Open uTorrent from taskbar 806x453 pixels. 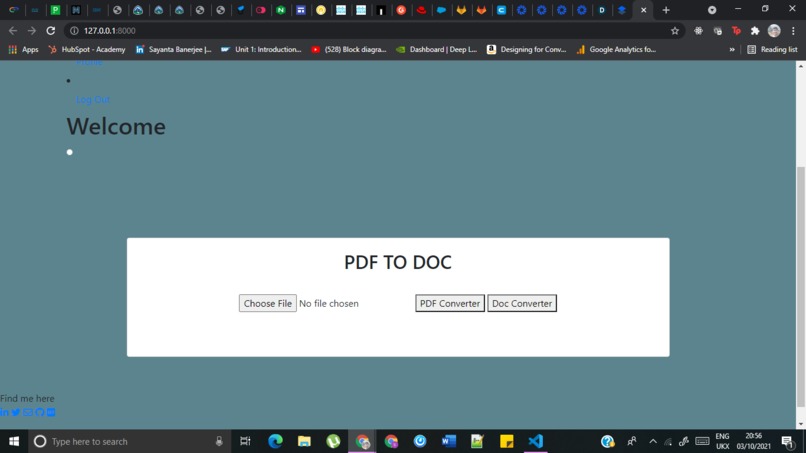click(333, 441)
